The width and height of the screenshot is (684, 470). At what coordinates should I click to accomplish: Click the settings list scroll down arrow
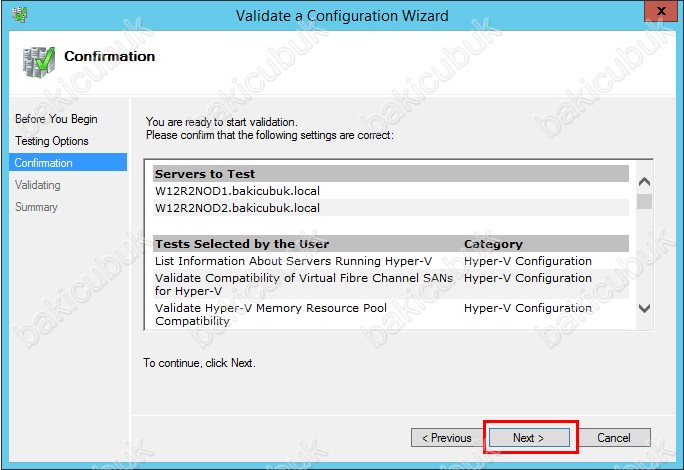point(644,309)
